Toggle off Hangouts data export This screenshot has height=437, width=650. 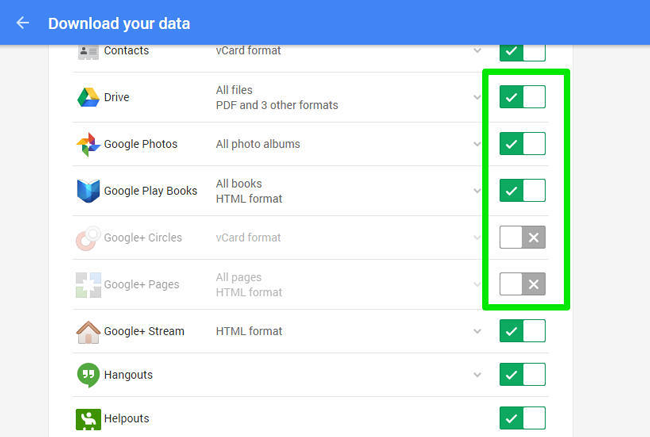(x=522, y=374)
